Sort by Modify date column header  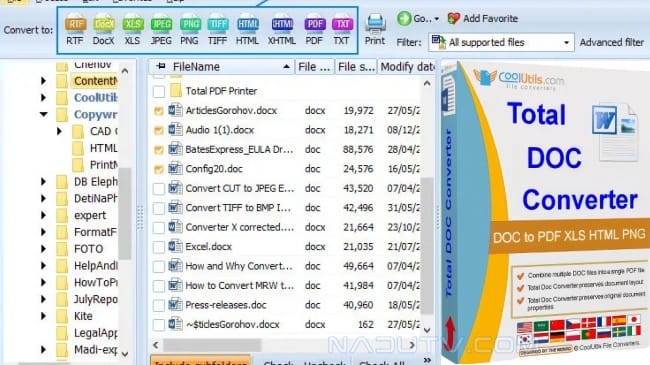(x=407, y=67)
